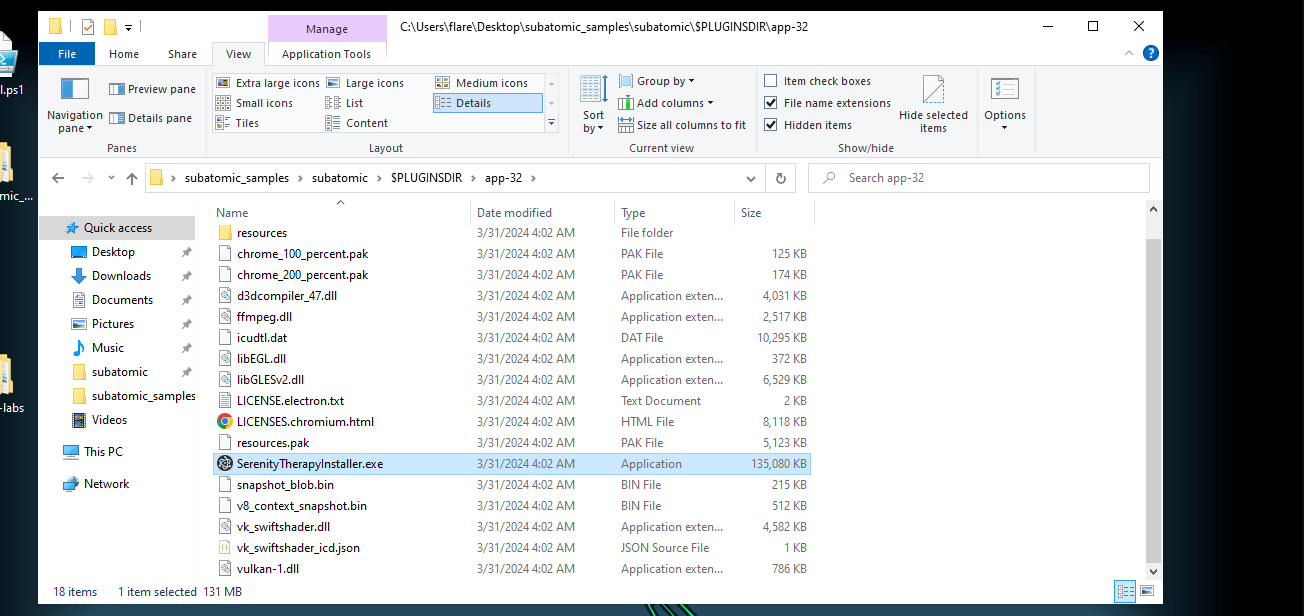
Task: Choose the Content layout
Action: [357, 123]
